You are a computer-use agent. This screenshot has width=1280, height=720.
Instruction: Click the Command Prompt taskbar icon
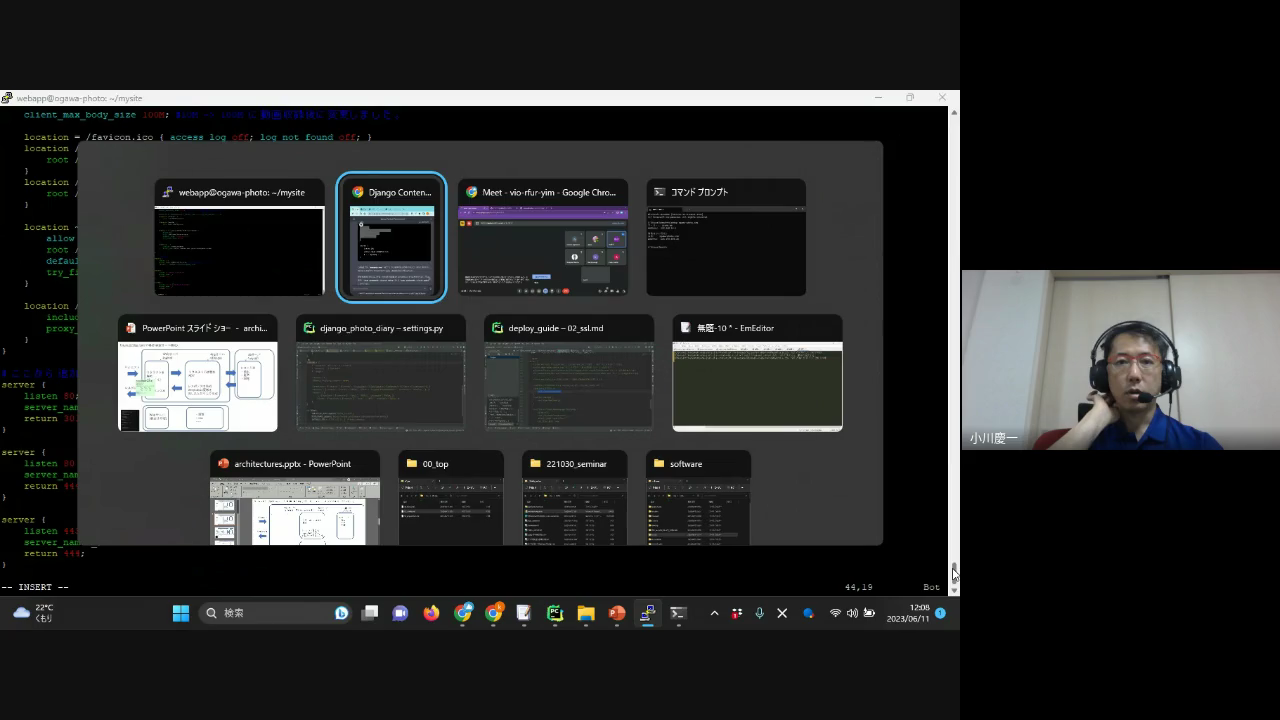(x=678, y=613)
